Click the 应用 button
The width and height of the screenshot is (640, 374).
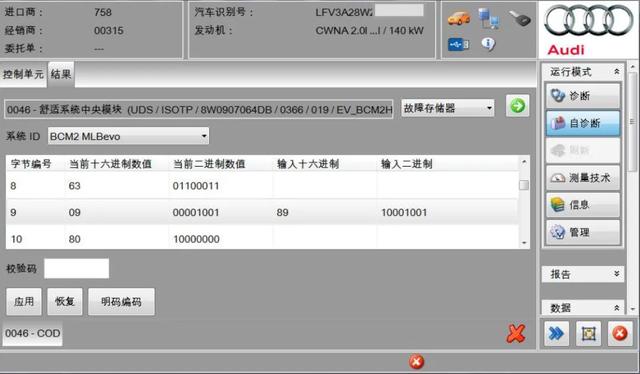coord(24,302)
